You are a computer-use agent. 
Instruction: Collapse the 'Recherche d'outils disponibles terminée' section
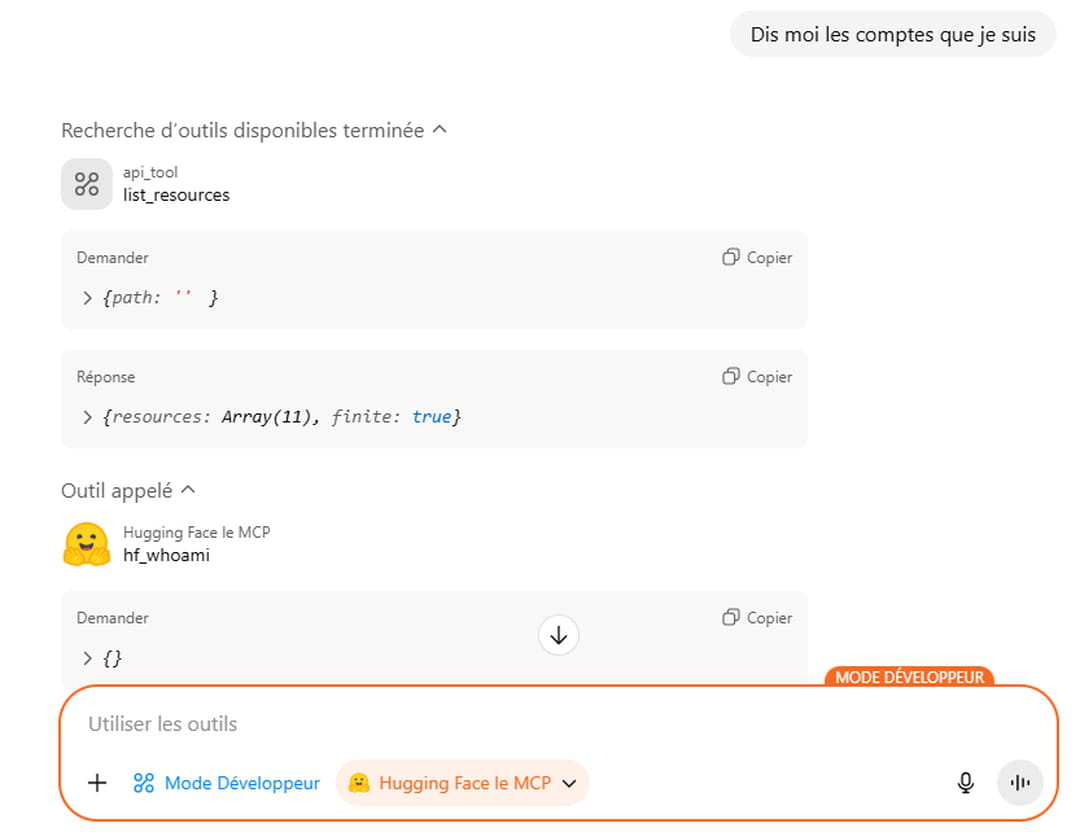pos(439,130)
